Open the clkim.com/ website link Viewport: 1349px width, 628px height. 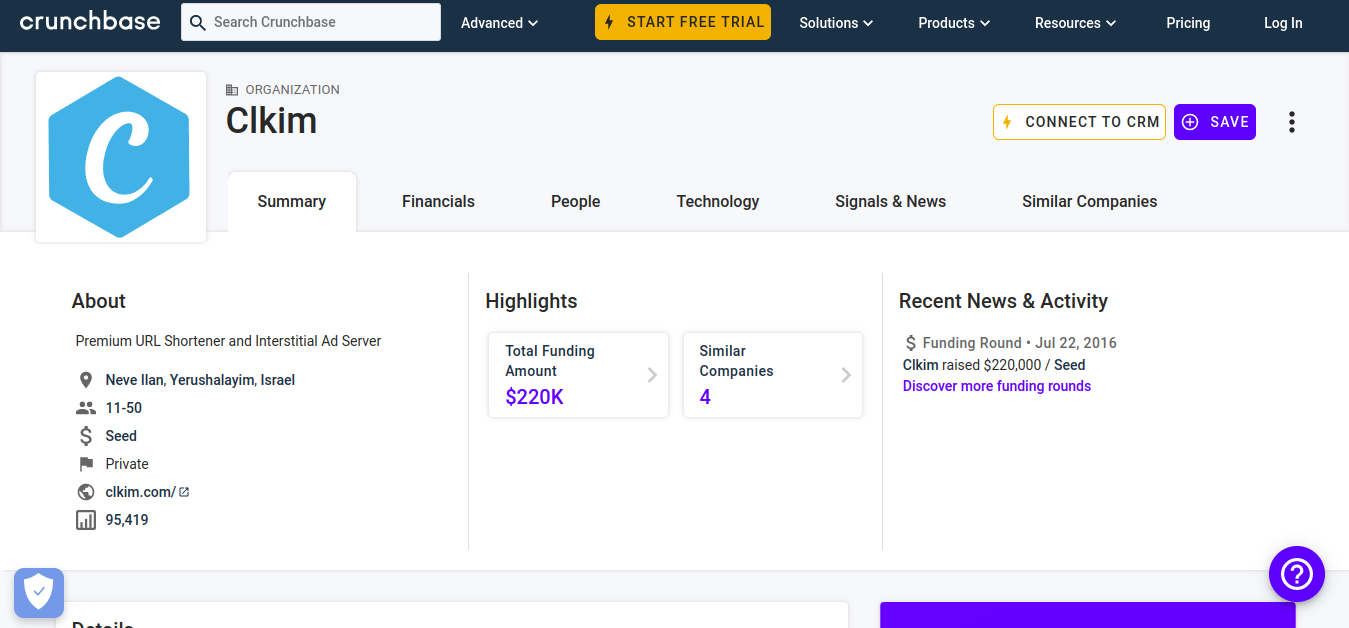point(141,492)
